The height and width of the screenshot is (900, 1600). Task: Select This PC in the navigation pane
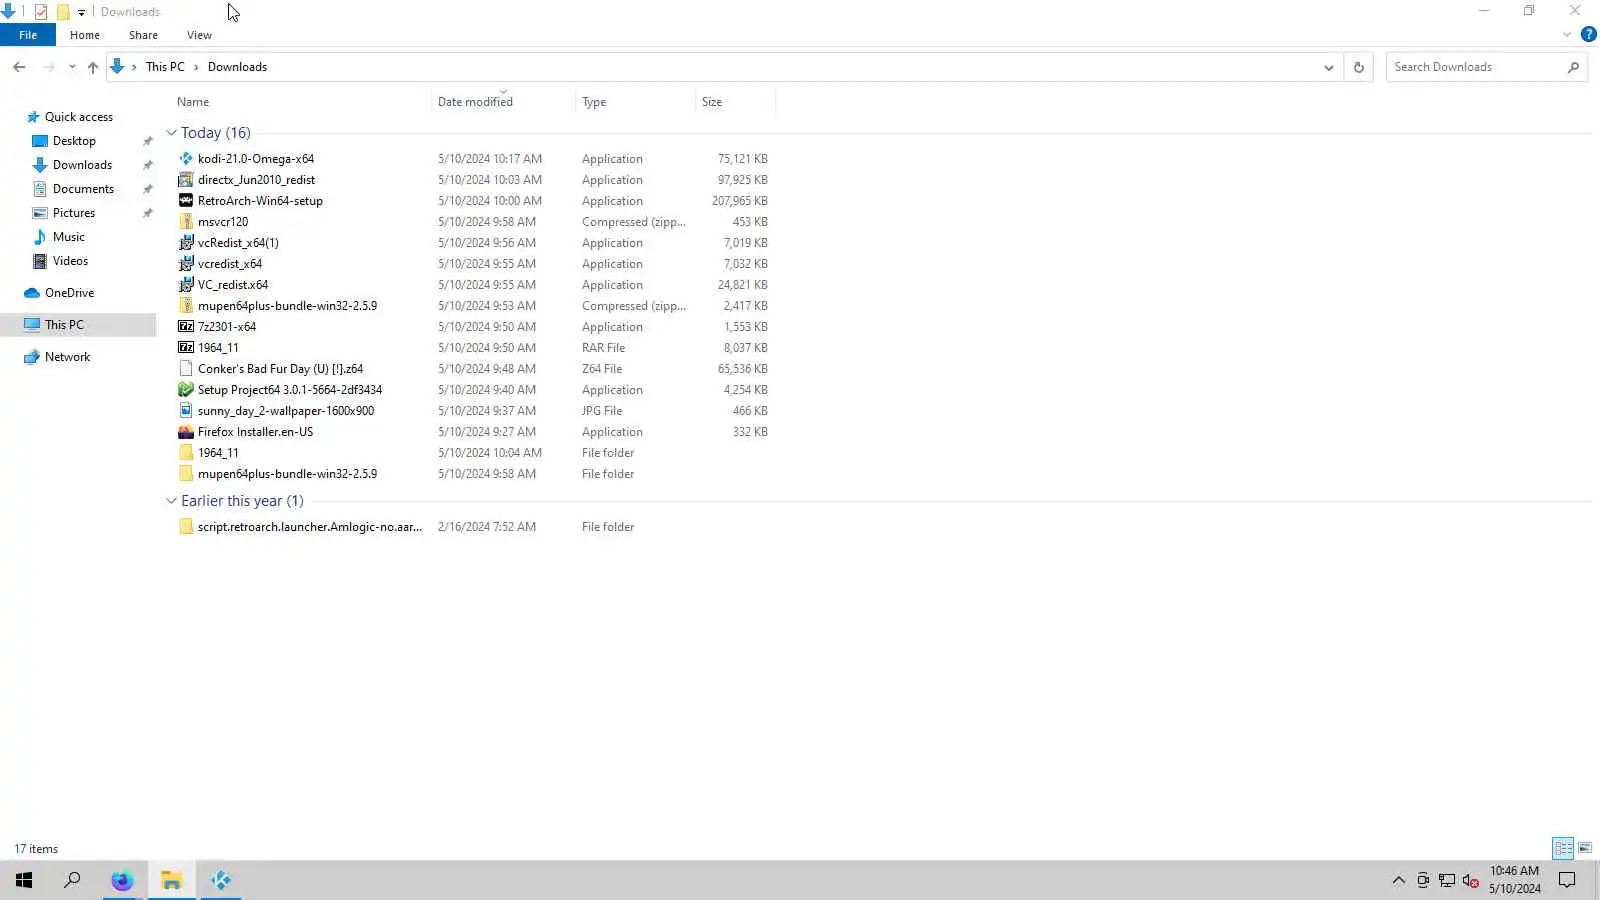click(64, 325)
